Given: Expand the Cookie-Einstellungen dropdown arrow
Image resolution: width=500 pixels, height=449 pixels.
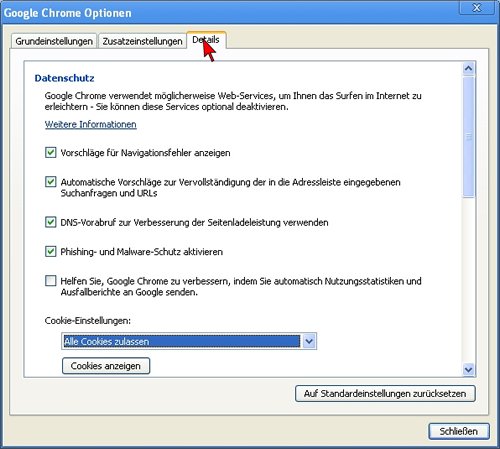Looking at the screenshot, I should pyautogui.click(x=309, y=341).
